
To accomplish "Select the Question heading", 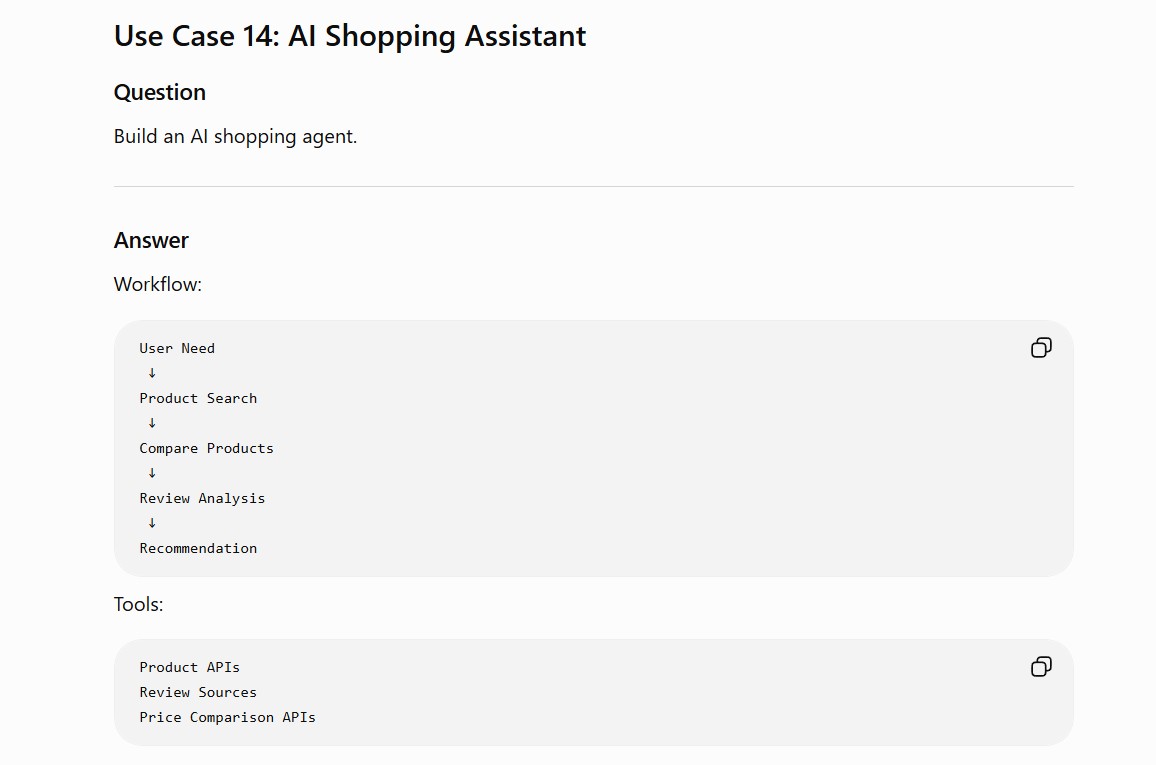I will pos(160,92).
